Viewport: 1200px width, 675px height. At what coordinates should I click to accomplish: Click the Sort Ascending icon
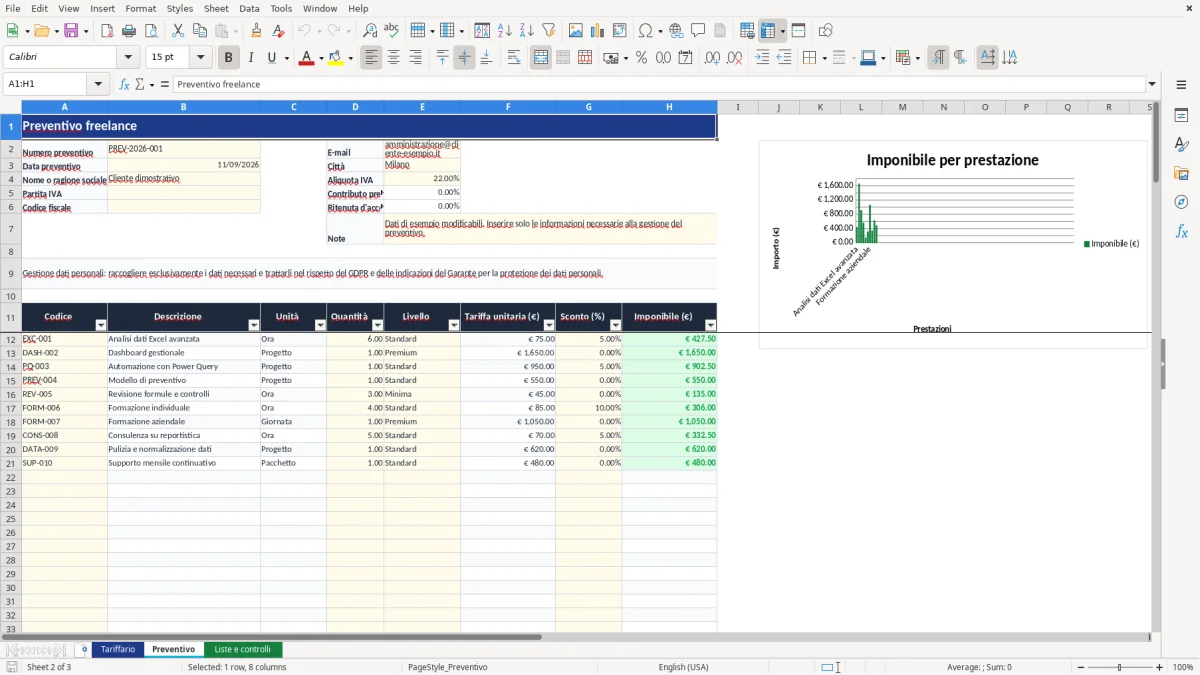504,31
